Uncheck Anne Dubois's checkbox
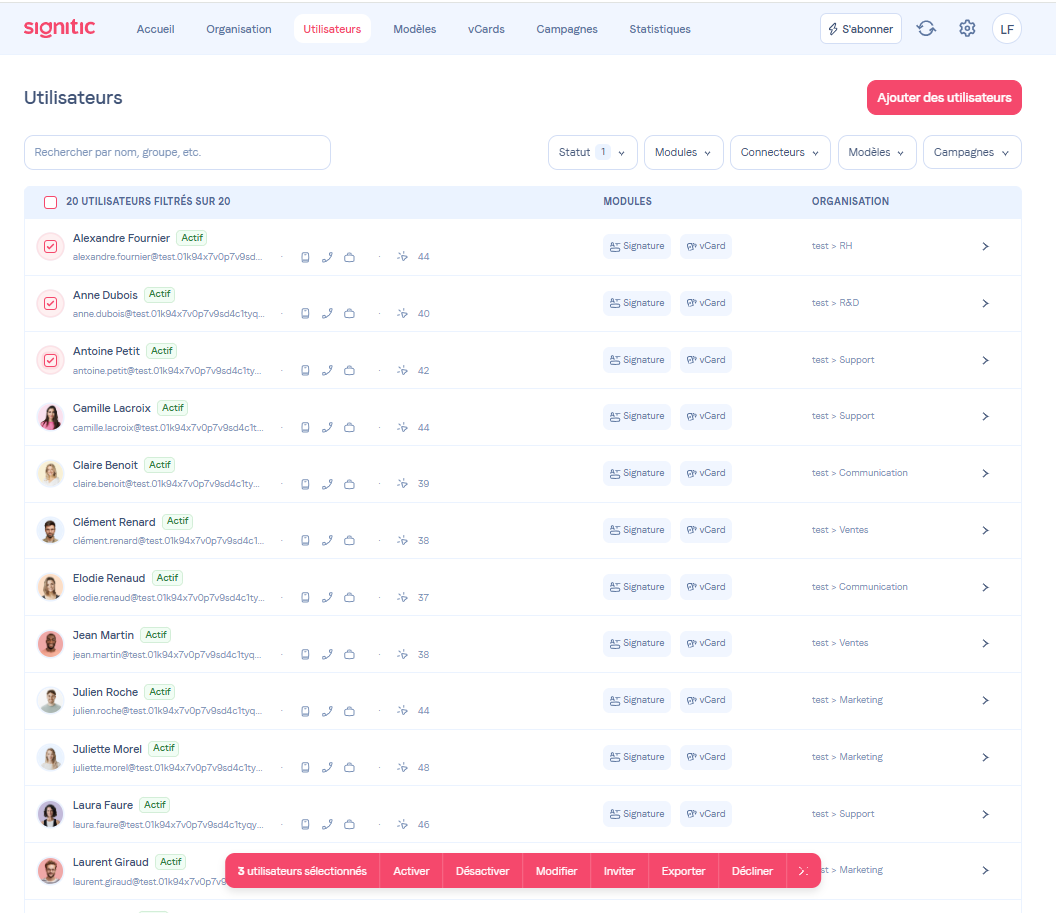This screenshot has height=913, width=1056. pyautogui.click(x=51, y=304)
